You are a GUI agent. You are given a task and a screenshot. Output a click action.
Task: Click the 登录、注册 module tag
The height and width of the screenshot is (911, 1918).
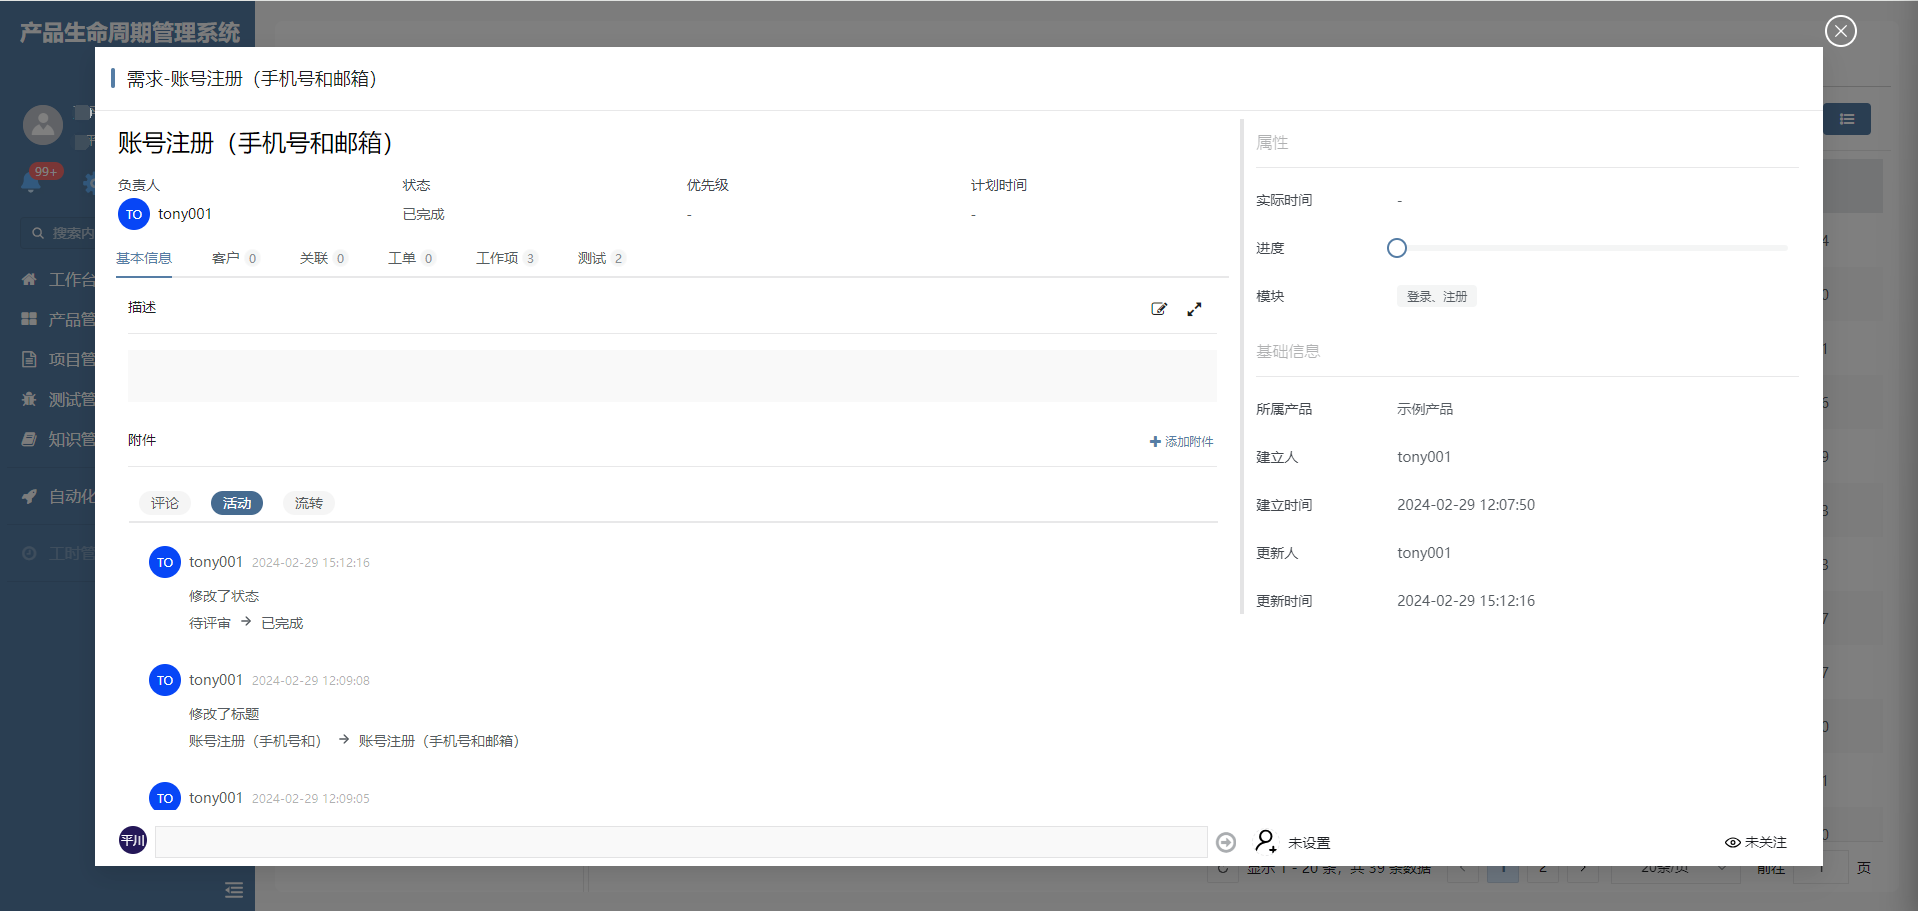click(1437, 296)
